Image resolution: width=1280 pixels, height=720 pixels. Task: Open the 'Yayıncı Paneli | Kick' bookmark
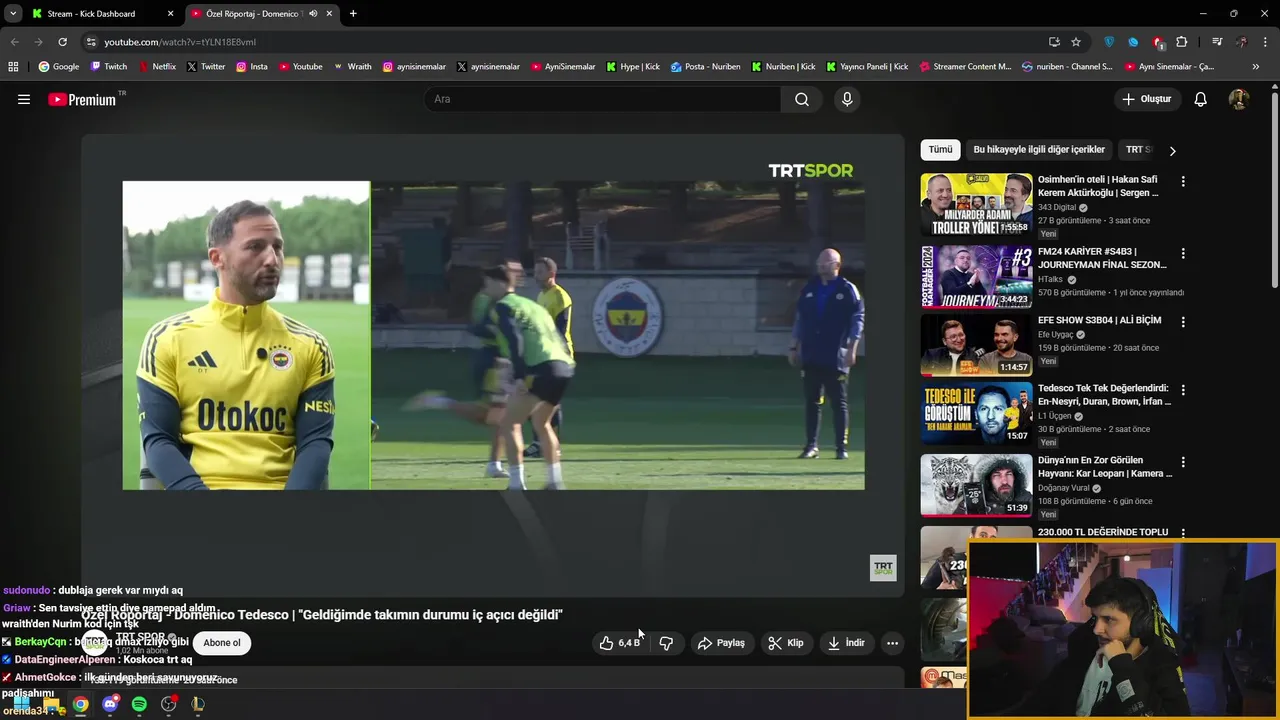pyautogui.click(x=867, y=67)
